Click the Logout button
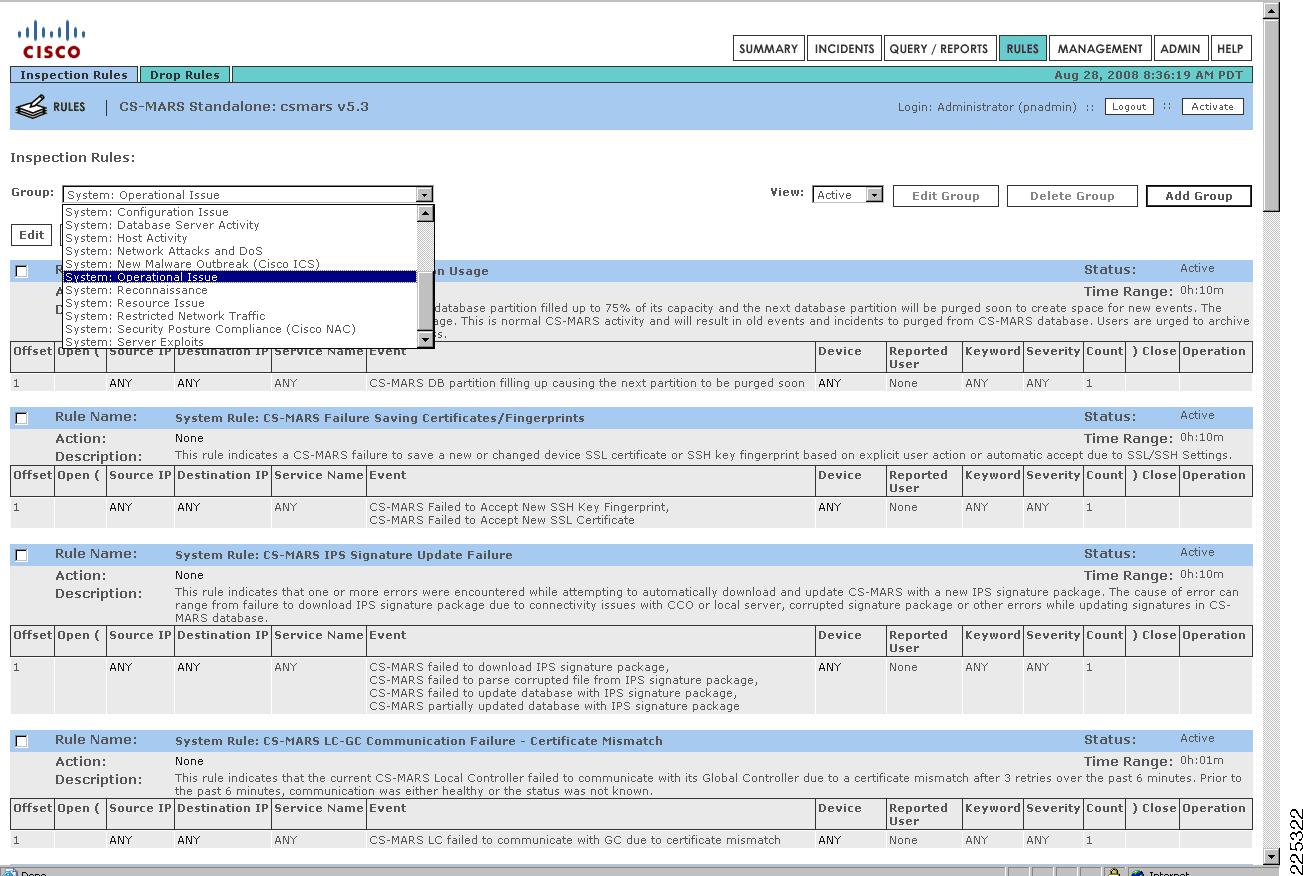 [x=1129, y=107]
